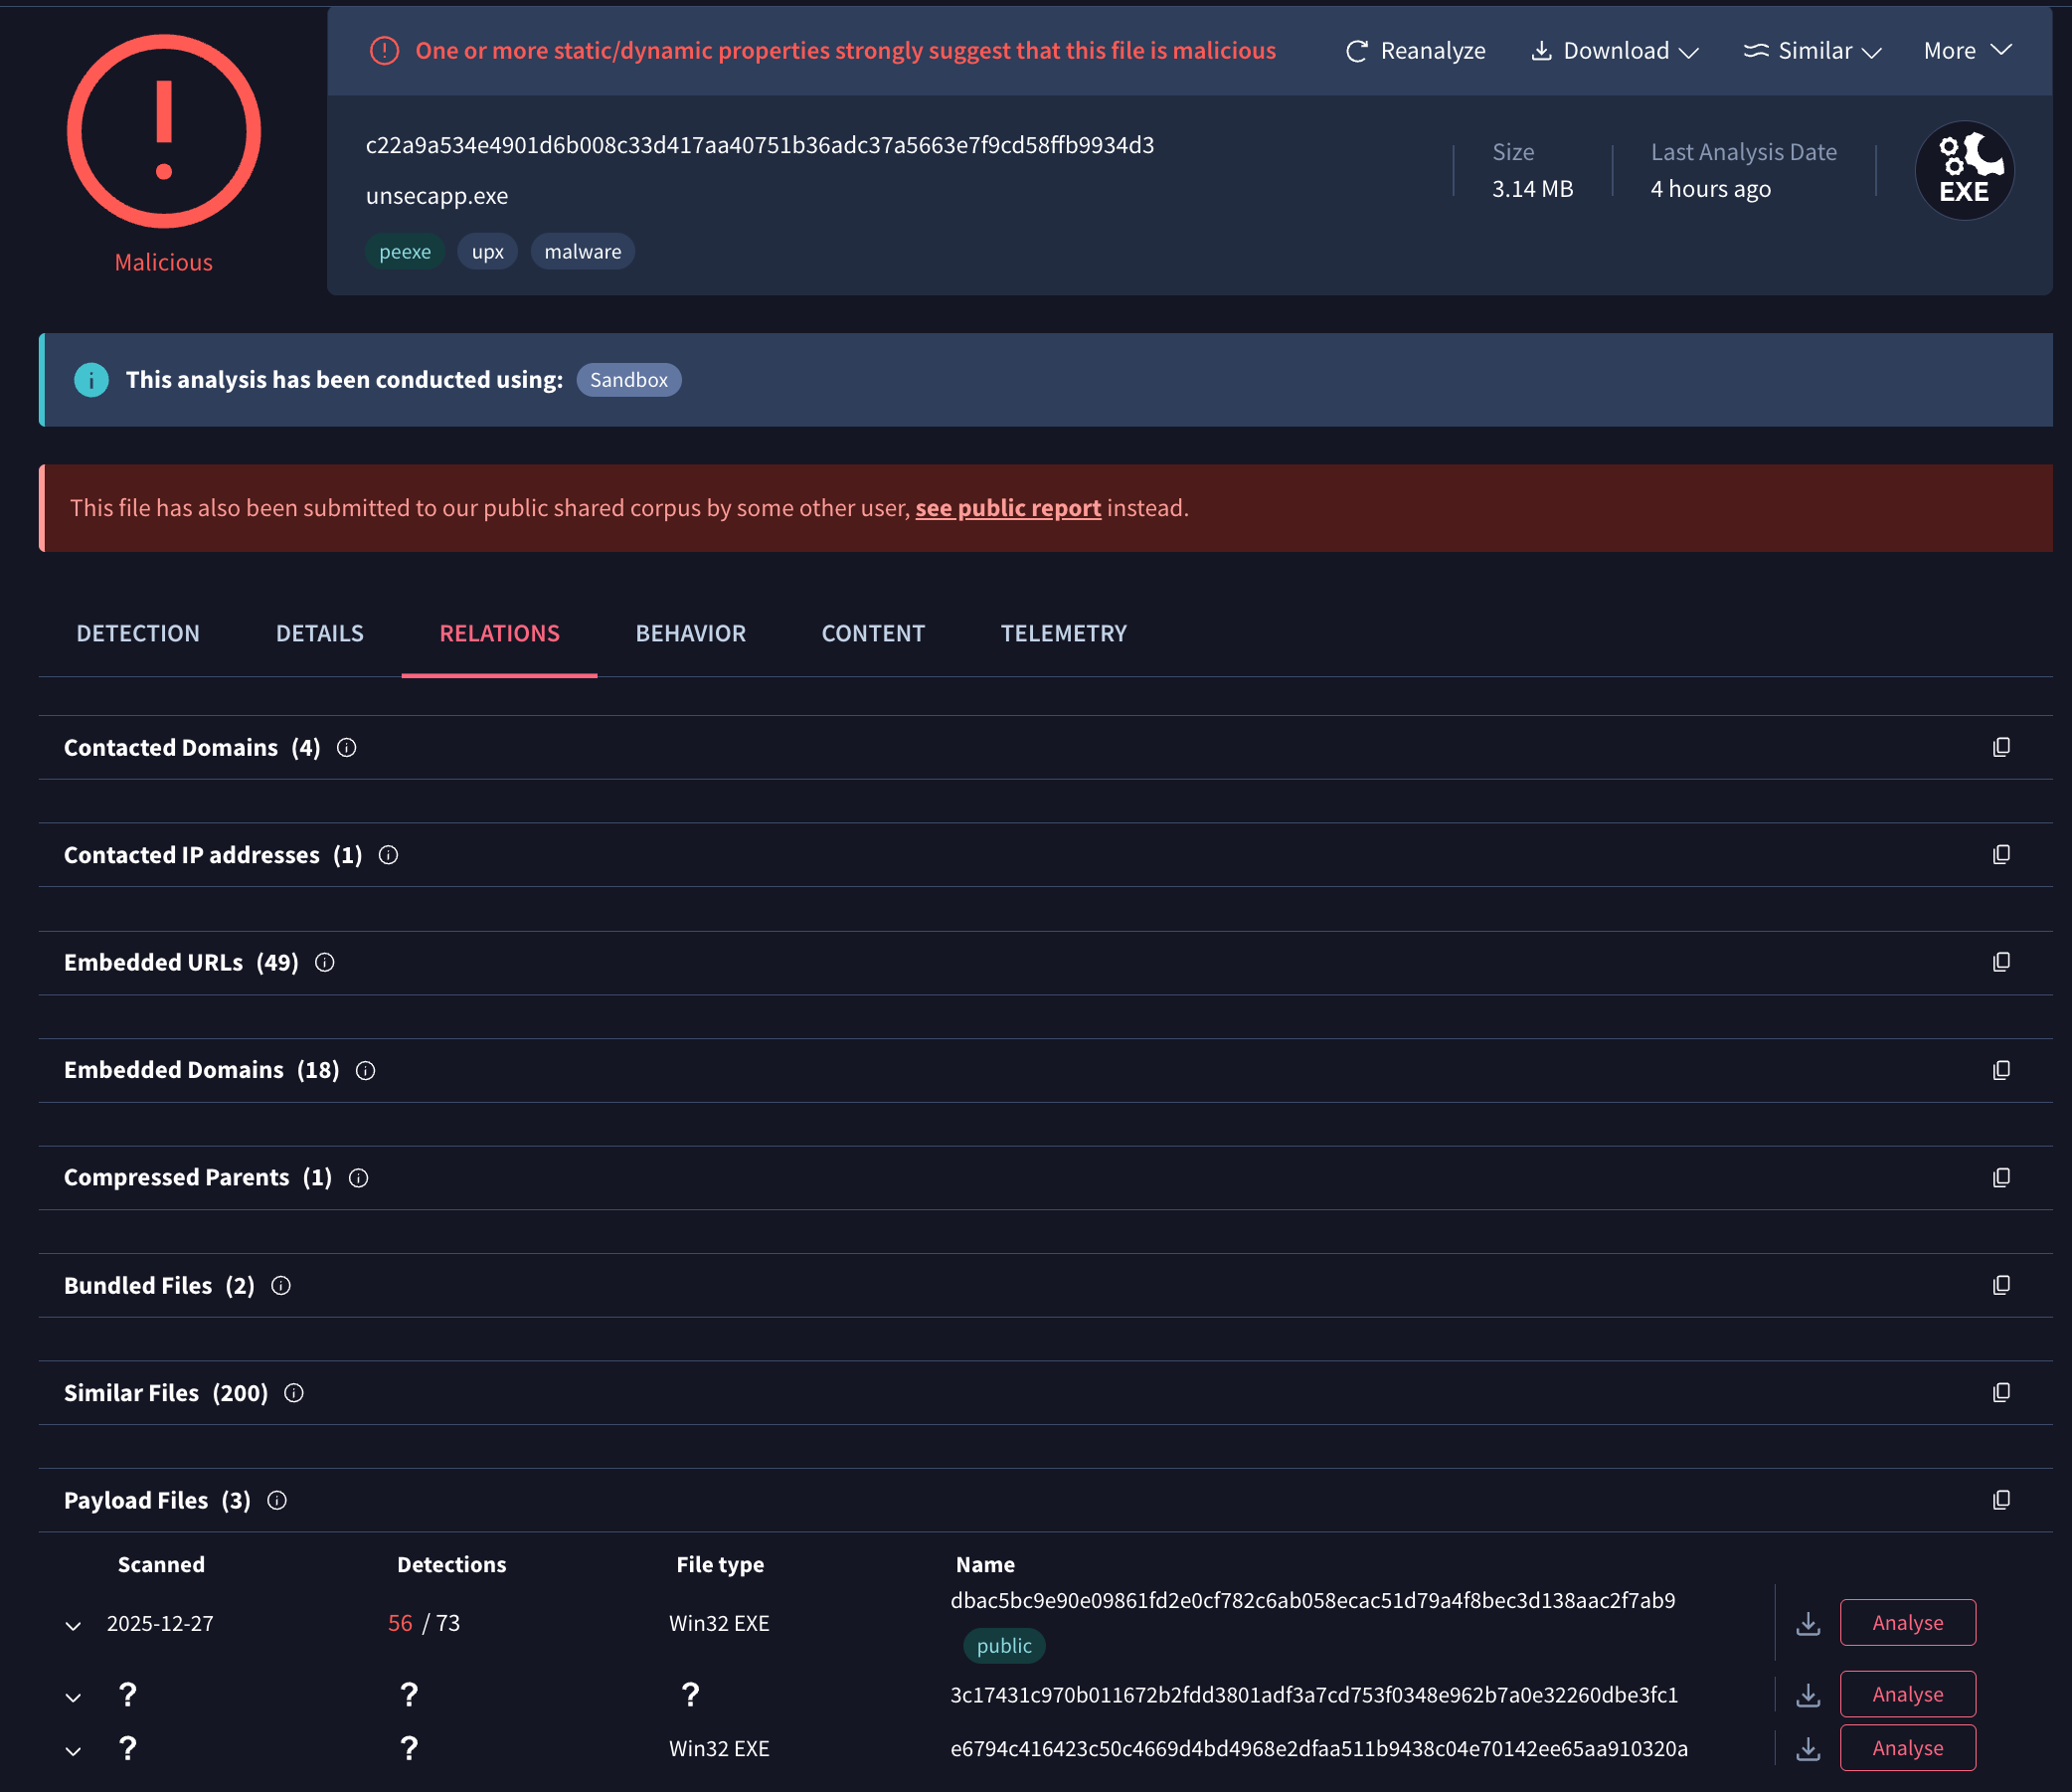Open the see public report link
This screenshot has height=1792, width=2072.
1007,508
